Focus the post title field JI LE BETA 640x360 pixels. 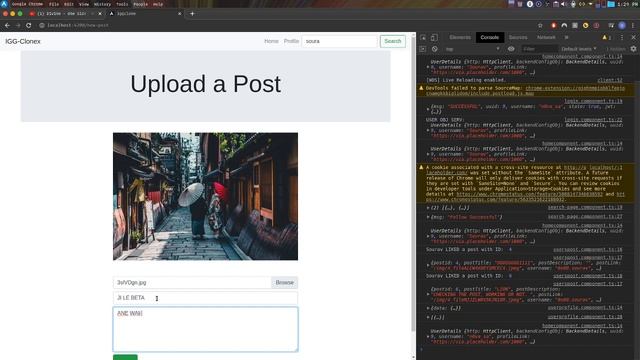point(205,298)
